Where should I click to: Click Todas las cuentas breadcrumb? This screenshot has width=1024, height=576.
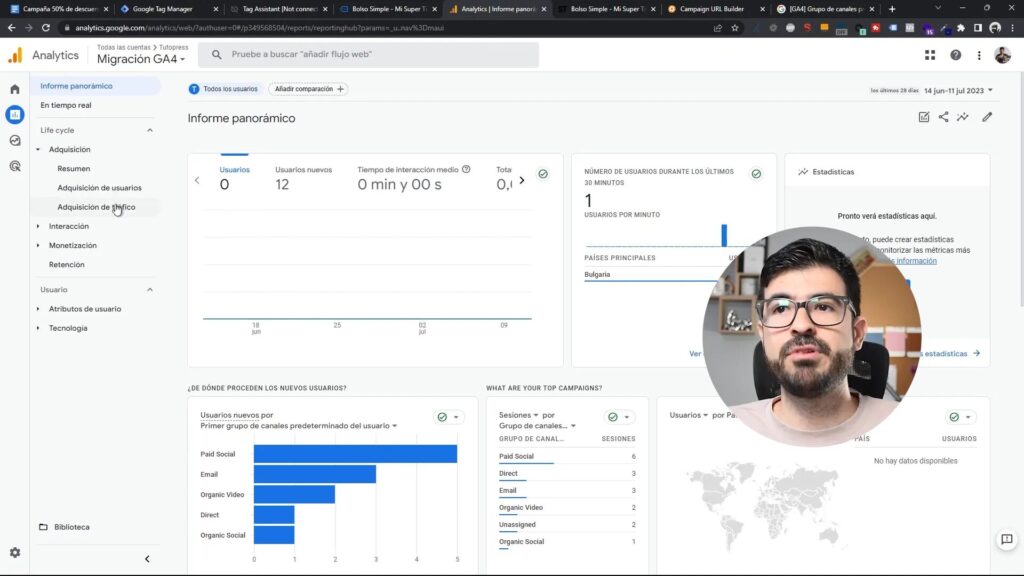pos(123,48)
